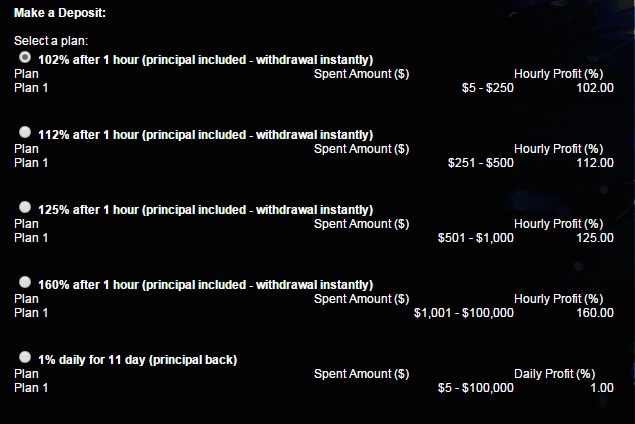
Task: Click the $251 - $500 spent amount
Action: [x=481, y=163]
